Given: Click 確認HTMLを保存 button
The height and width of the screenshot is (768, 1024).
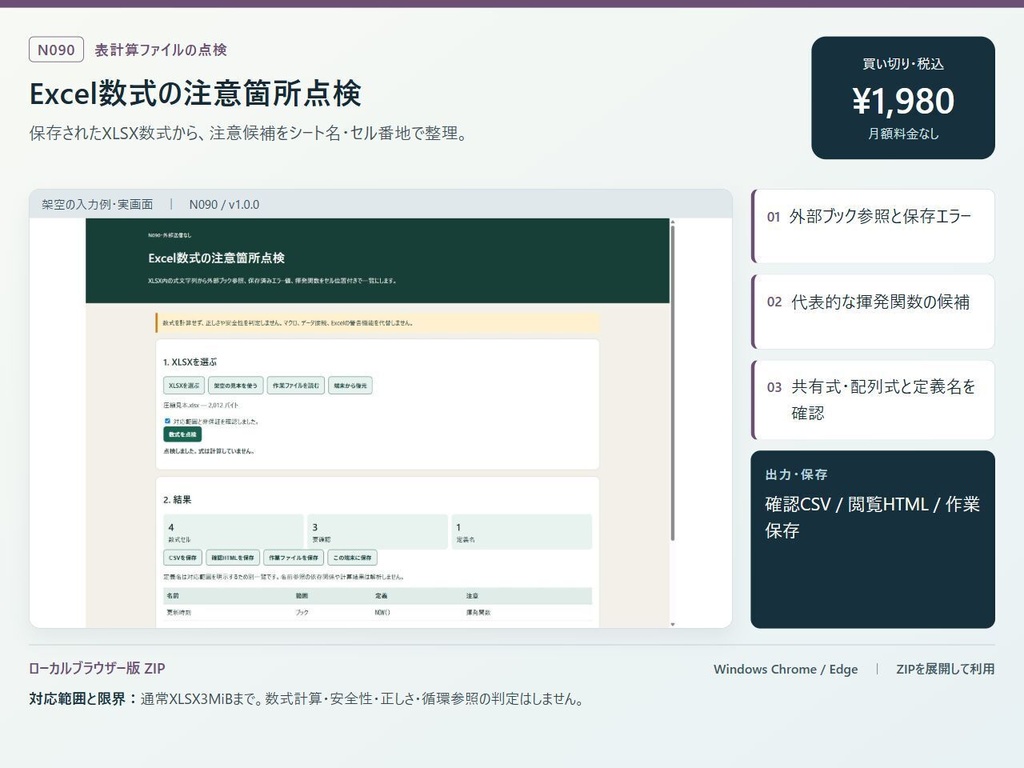Looking at the screenshot, I should [x=233, y=558].
